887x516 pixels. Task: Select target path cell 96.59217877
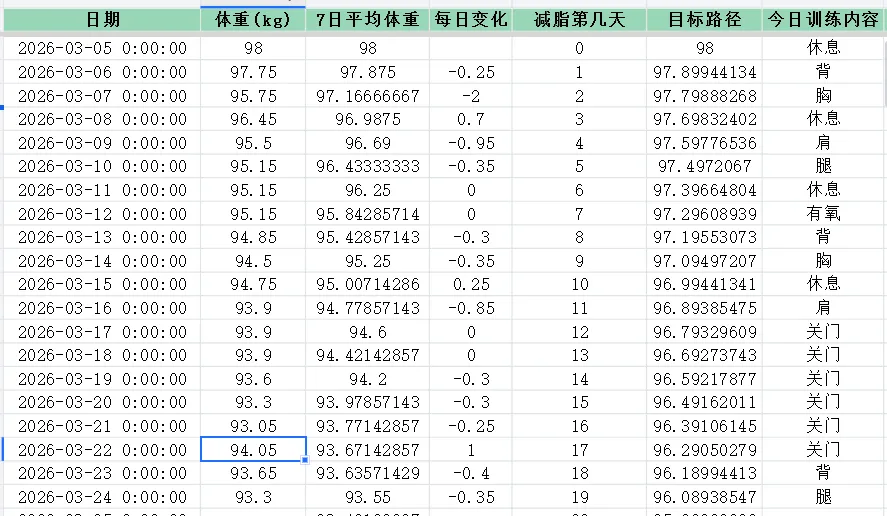[704, 379]
